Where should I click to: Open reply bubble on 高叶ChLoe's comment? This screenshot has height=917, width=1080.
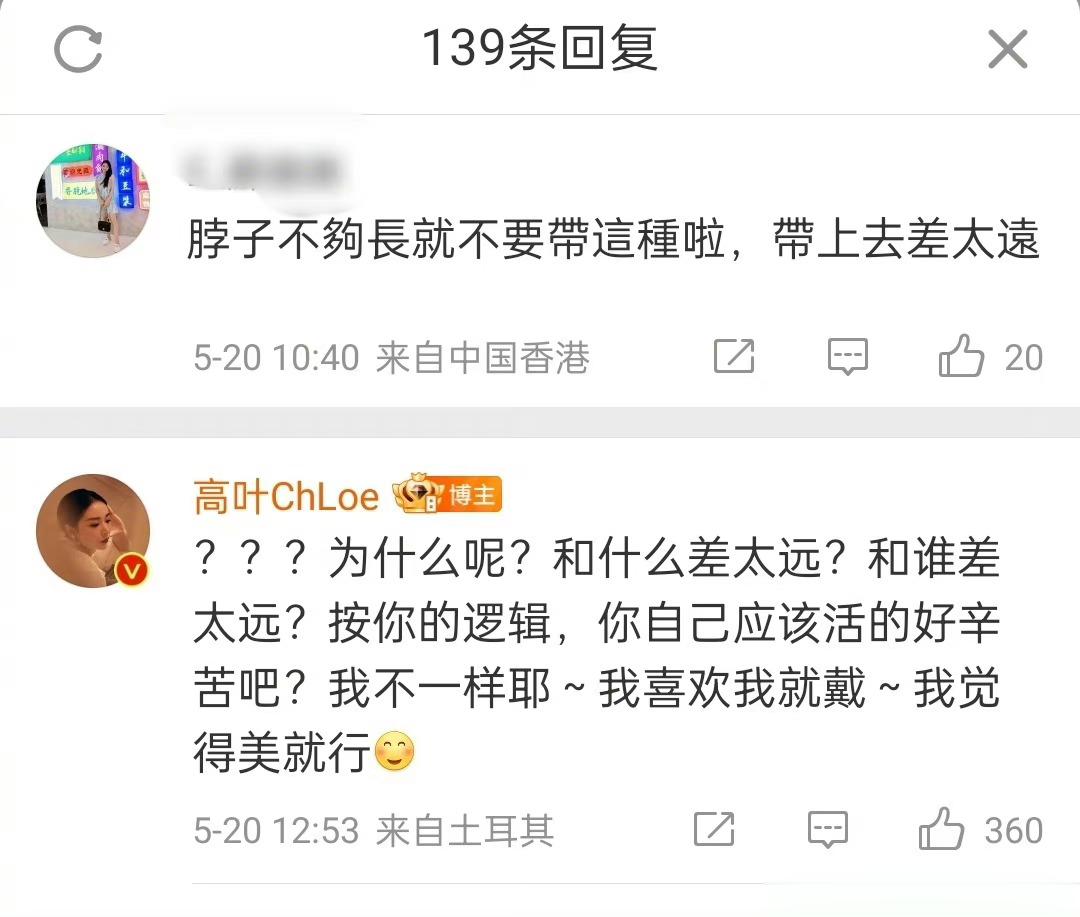827,829
